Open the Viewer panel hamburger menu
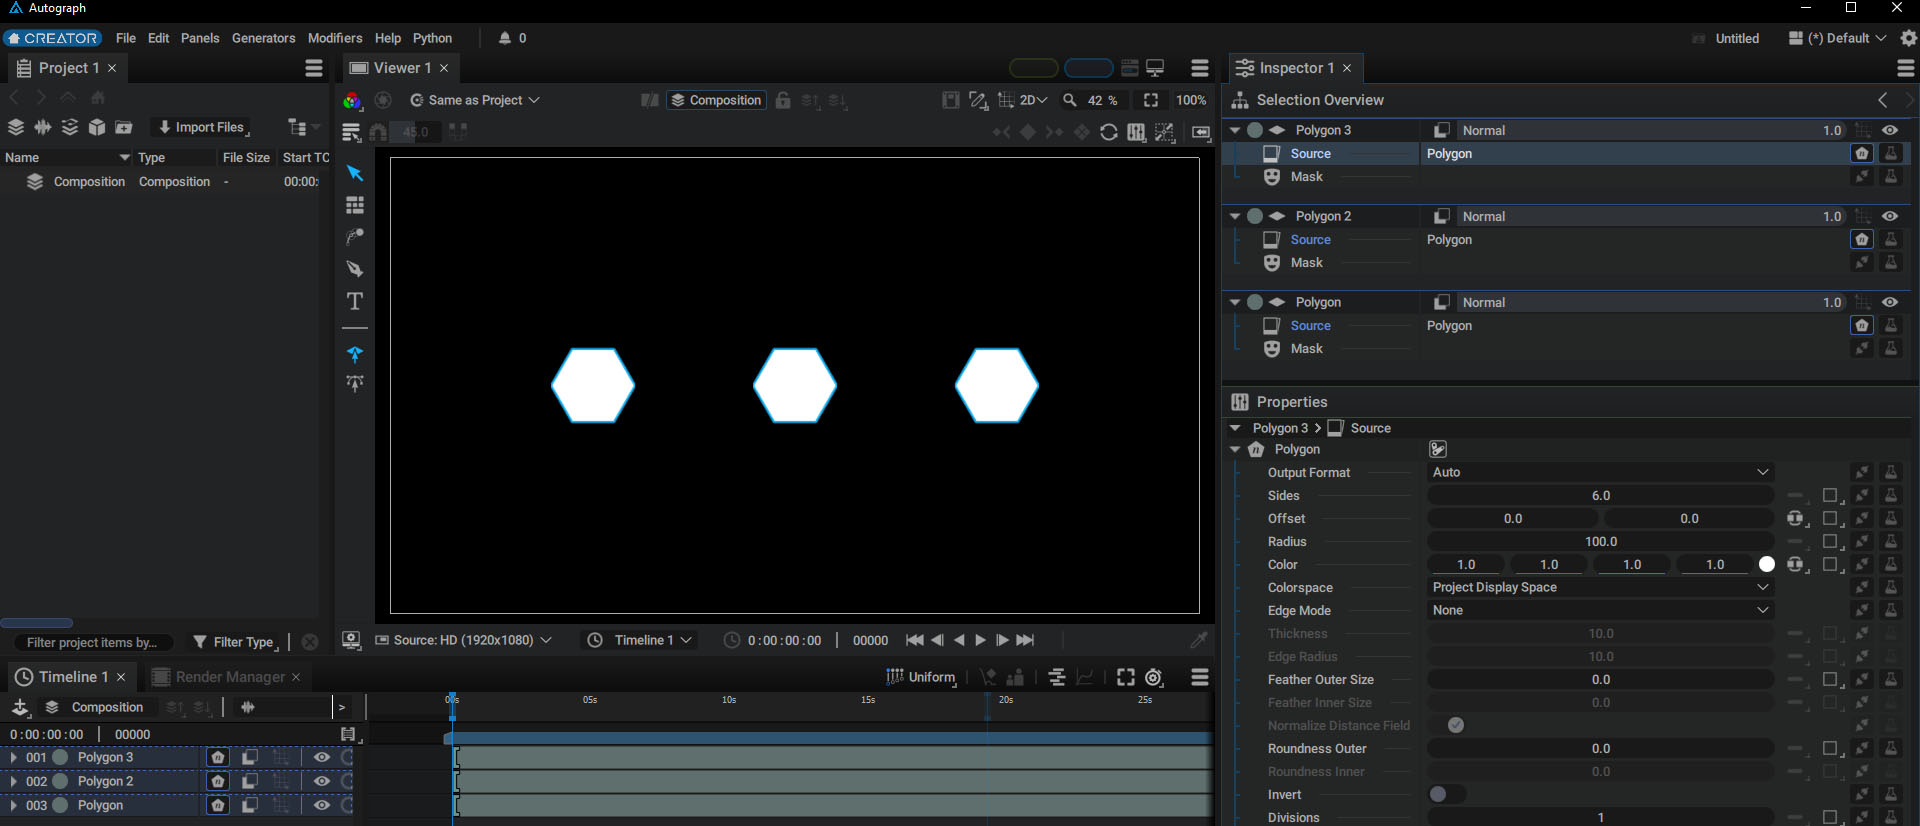The image size is (1920, 826). click(x=1200, y=68)
